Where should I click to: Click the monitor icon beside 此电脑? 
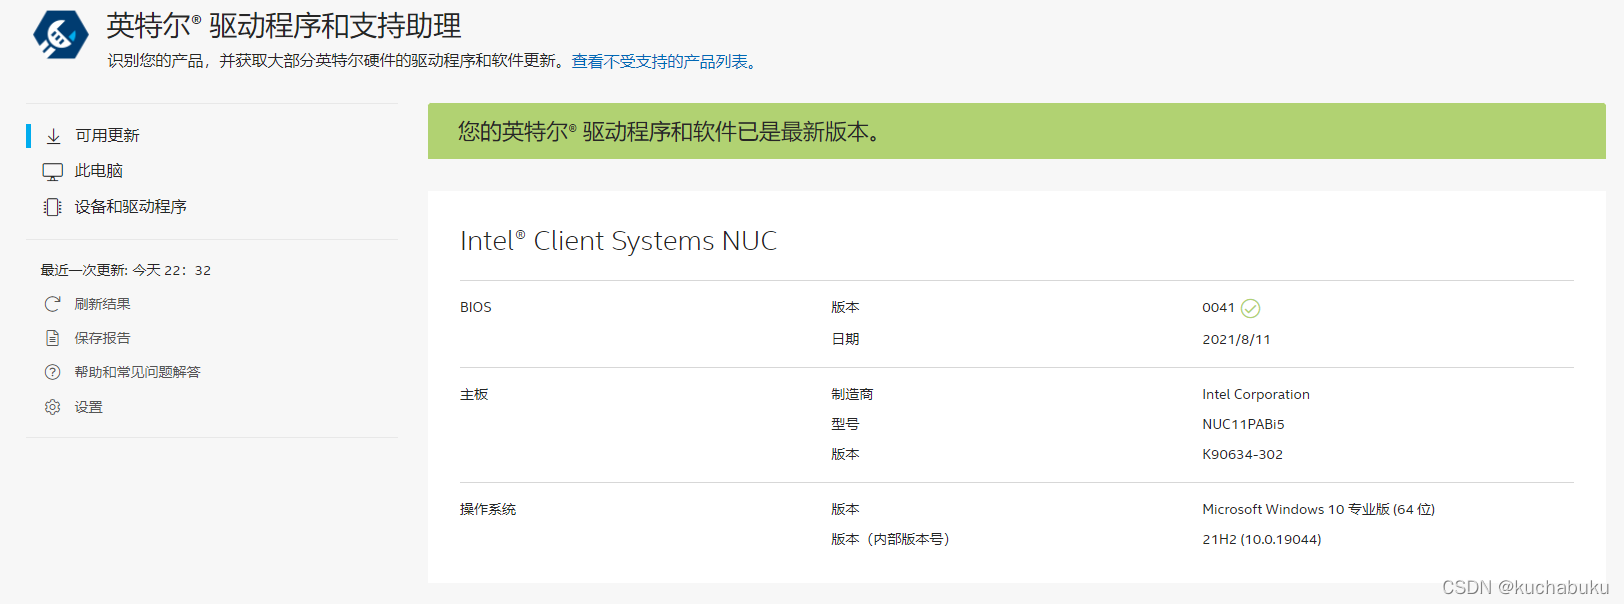coord(53,171)
